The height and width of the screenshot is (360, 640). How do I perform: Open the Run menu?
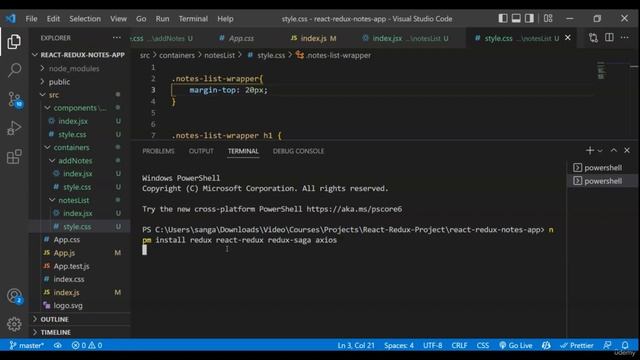162,19
